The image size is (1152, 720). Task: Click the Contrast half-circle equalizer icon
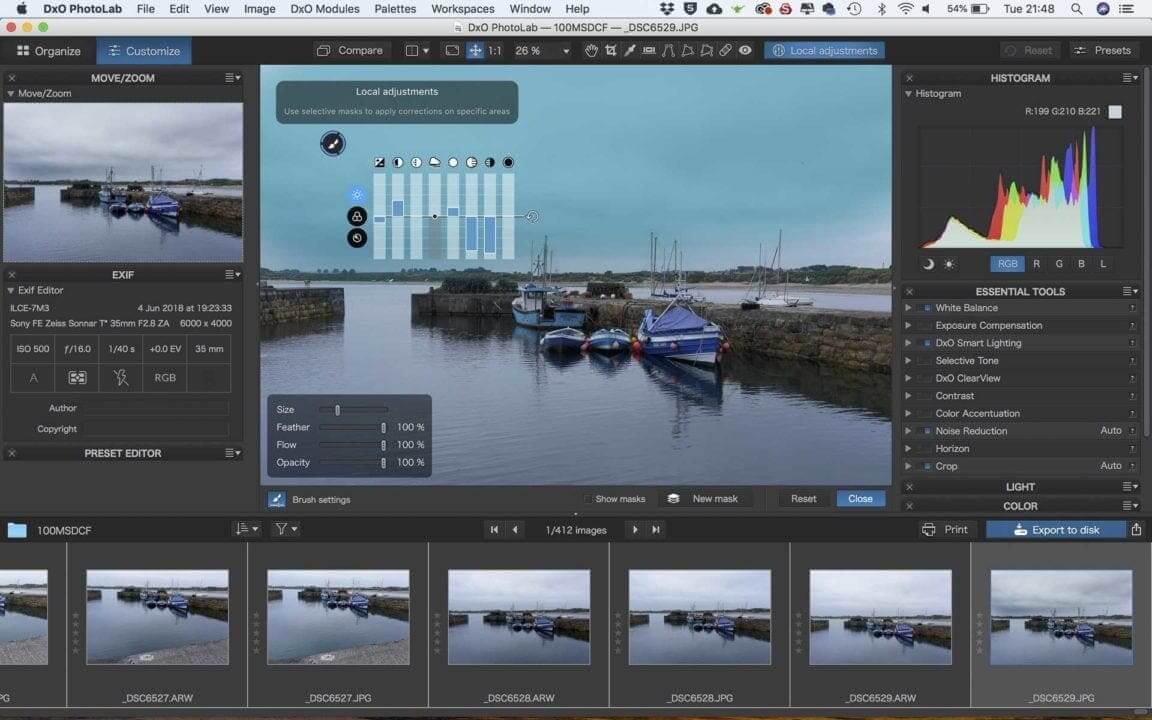click(x=397, y=162)
